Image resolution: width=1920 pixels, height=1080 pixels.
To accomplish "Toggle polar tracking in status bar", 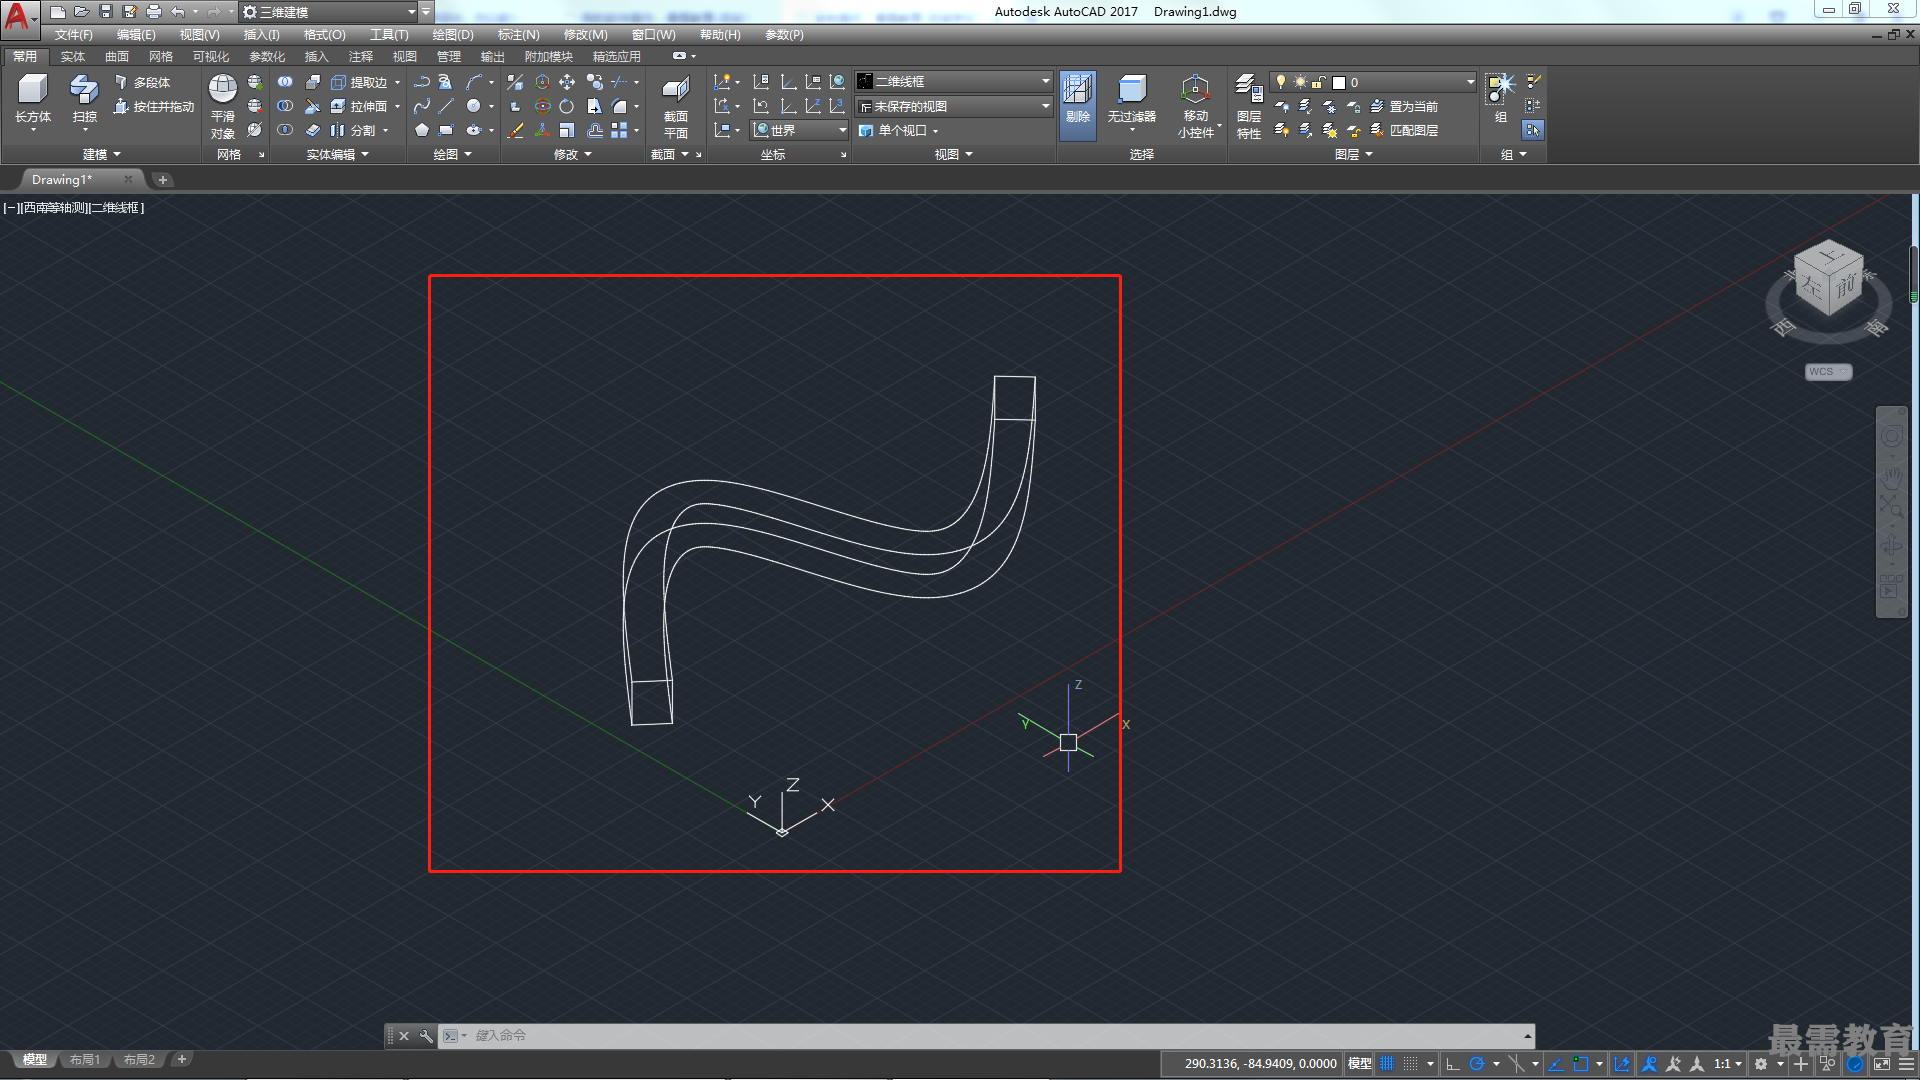I will [1476, 1064].
